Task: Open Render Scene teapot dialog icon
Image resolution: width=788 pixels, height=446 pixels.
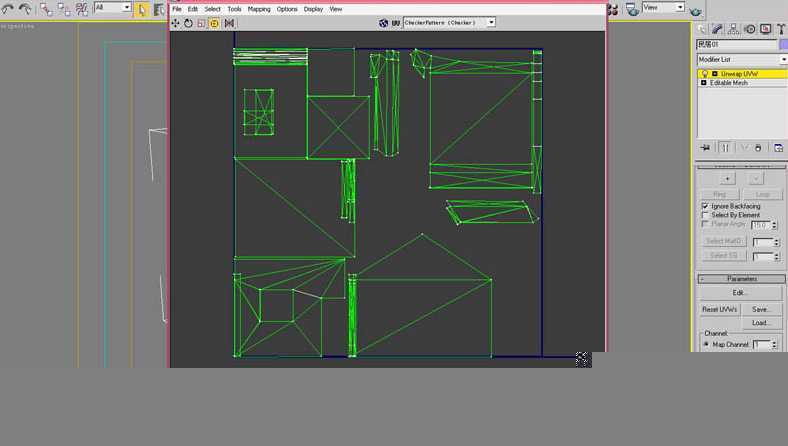Action: [632, 9]
